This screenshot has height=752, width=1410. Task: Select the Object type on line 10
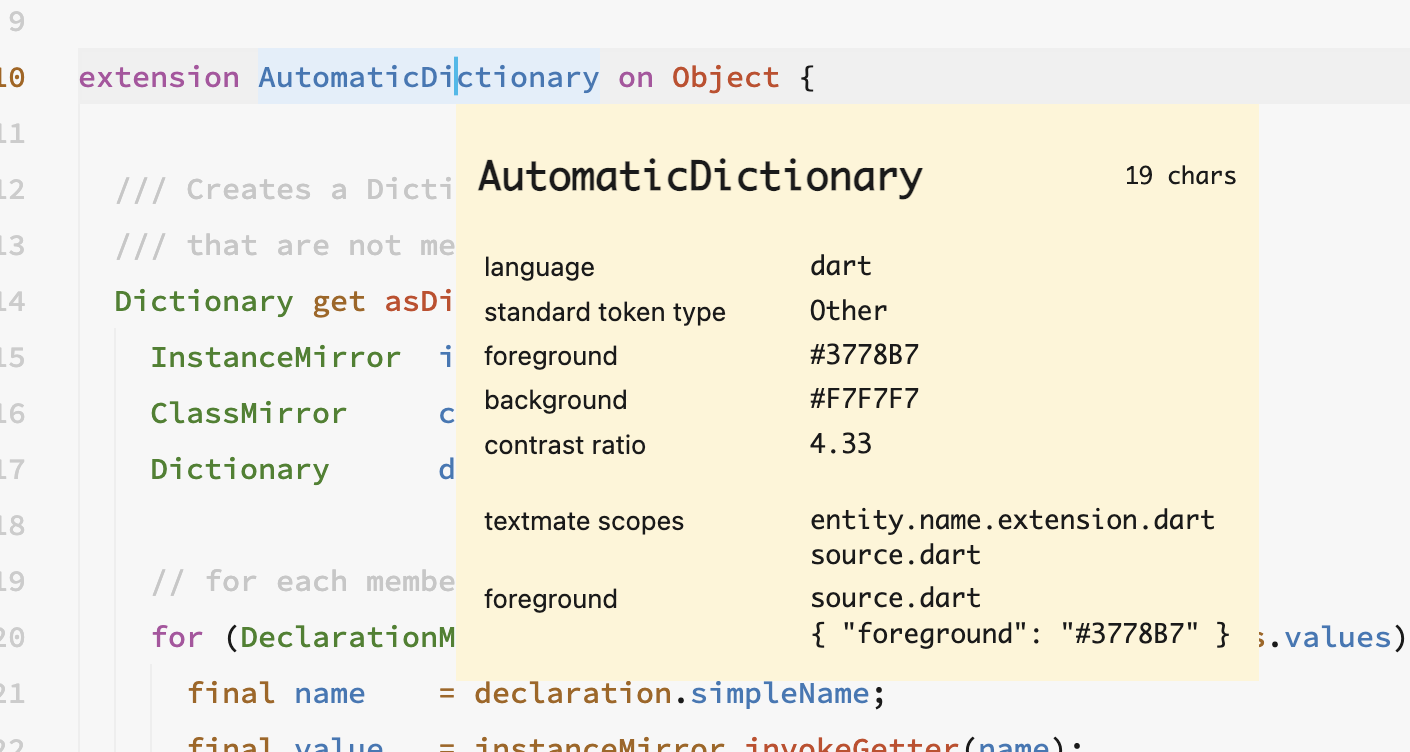click(x=726, y=76)
